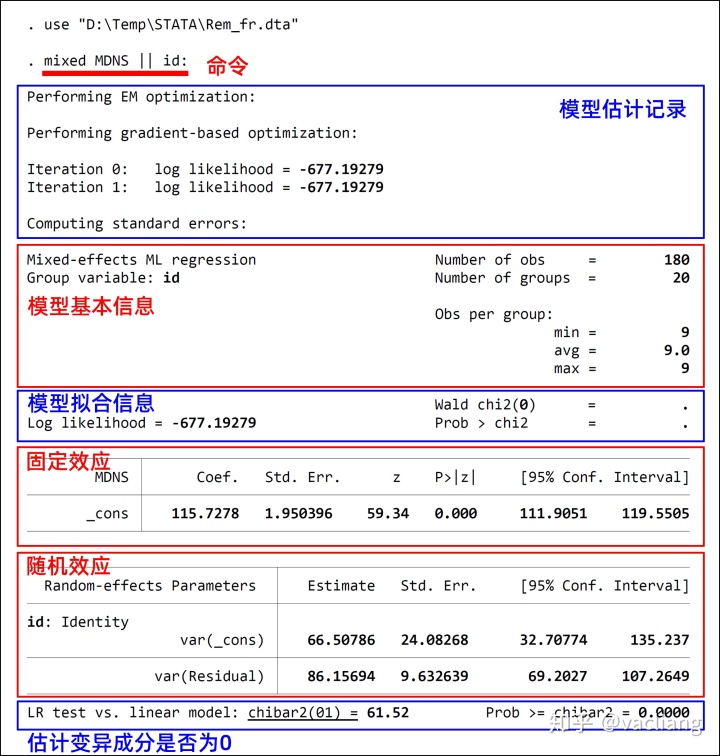This screenshot has height=756, width=720.
Task: Click the "_cons" row label
Action: (107, 514)
